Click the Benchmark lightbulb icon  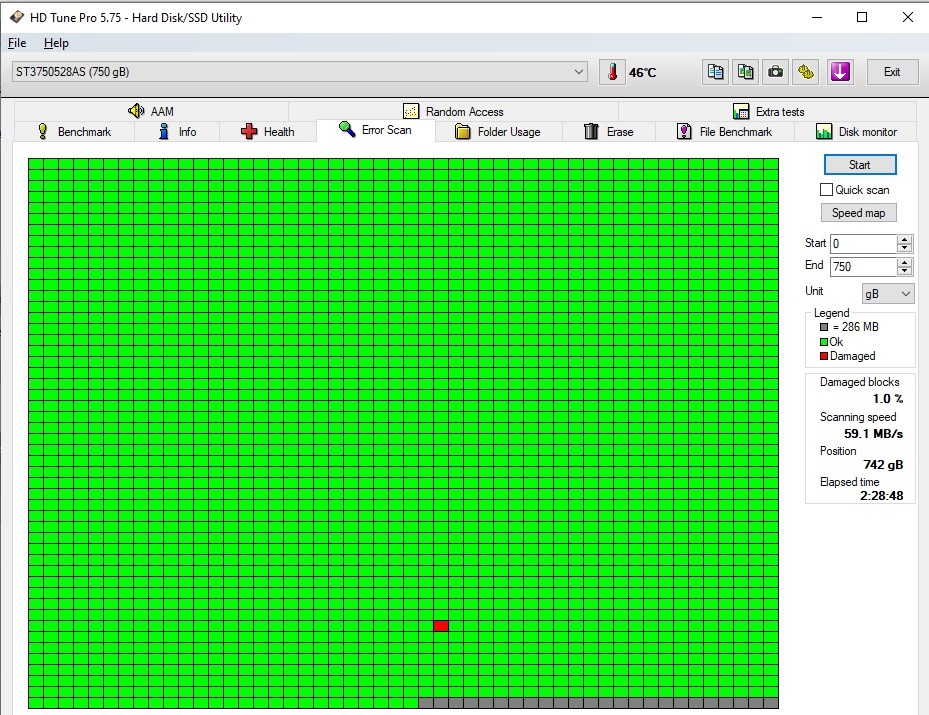click(x=43, y=131)
